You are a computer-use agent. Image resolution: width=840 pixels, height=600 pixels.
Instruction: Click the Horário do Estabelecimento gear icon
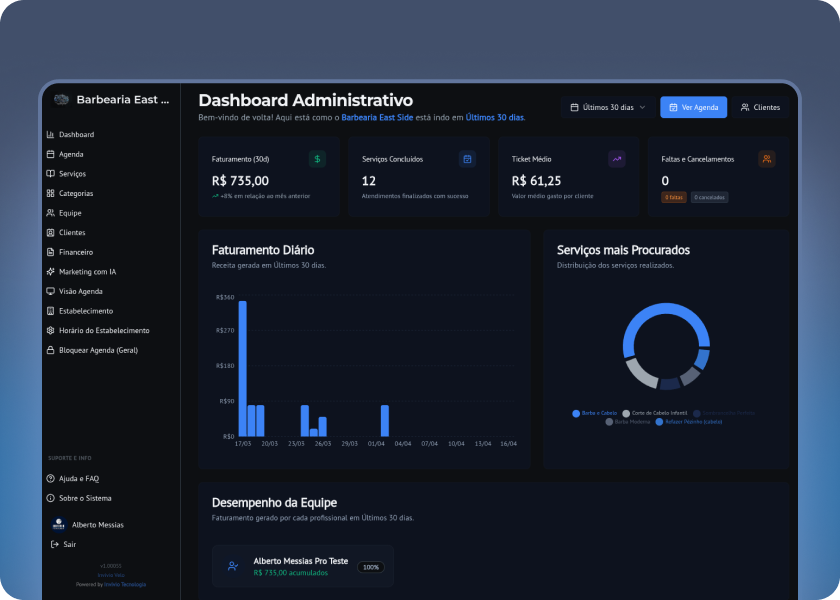(50, 331)
